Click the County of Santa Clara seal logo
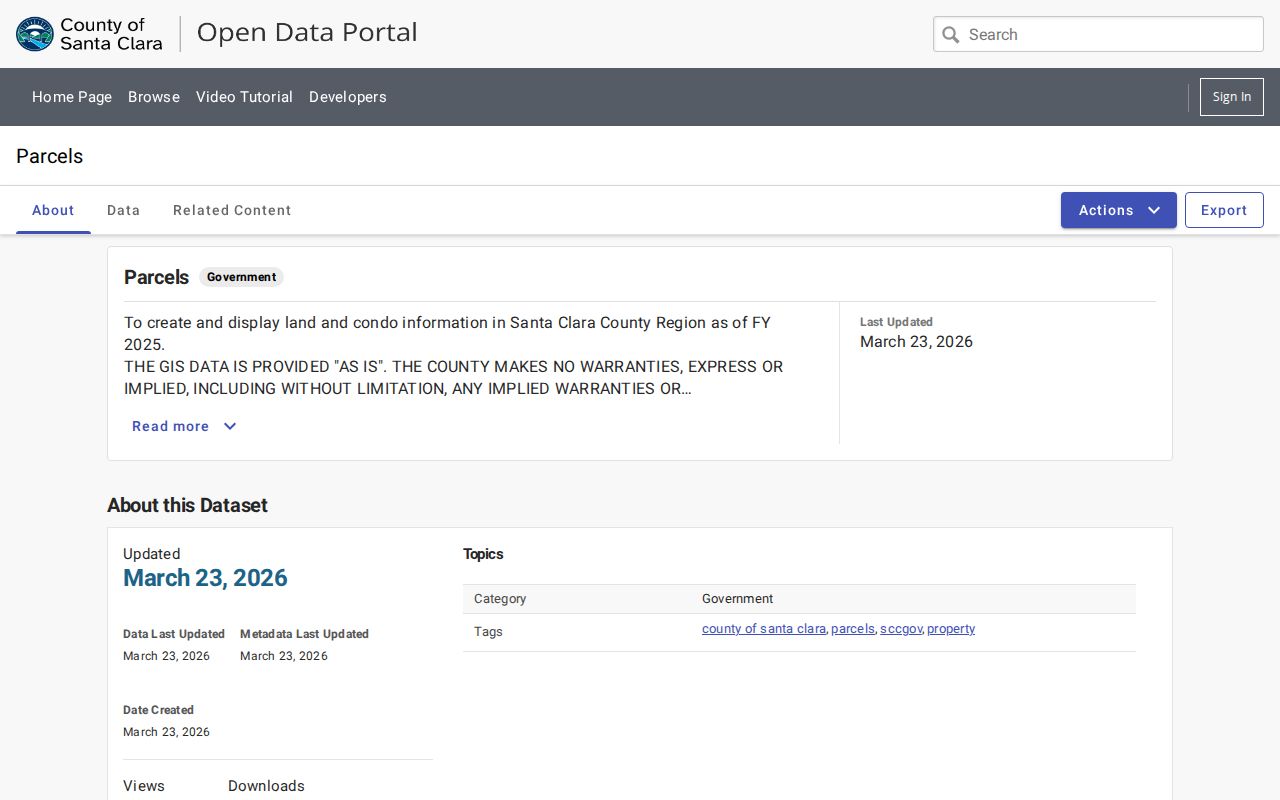Viewport: 1280px width, 800px height. tap(35, 34)
